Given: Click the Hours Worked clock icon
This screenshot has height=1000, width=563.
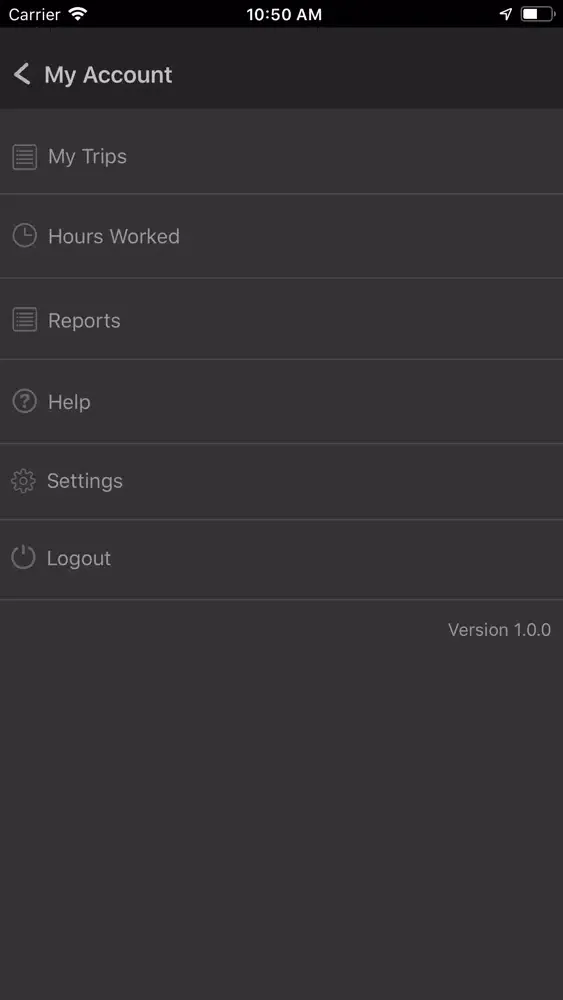Looking at the screenshot, I should pyautogui.click(x=24, y=236).
